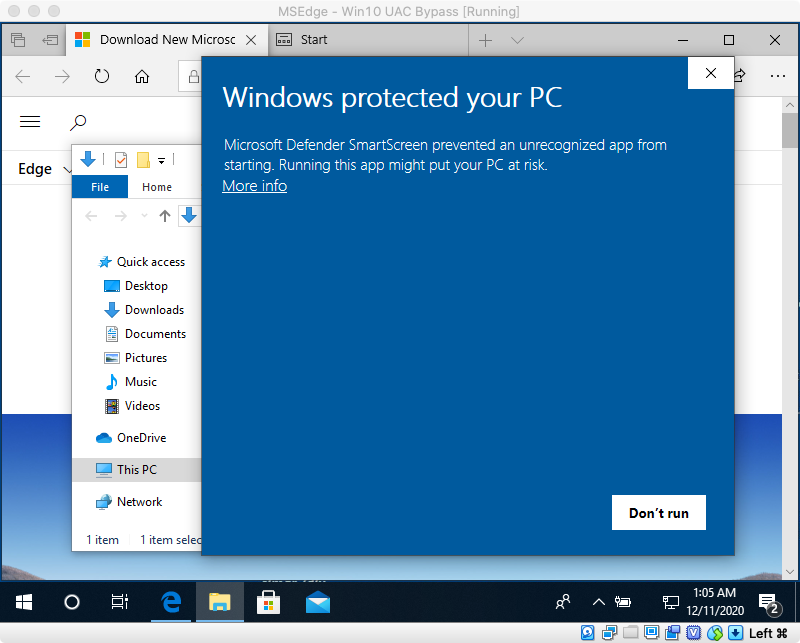
Task: Click the Don't run button
Action: (659, 512)
